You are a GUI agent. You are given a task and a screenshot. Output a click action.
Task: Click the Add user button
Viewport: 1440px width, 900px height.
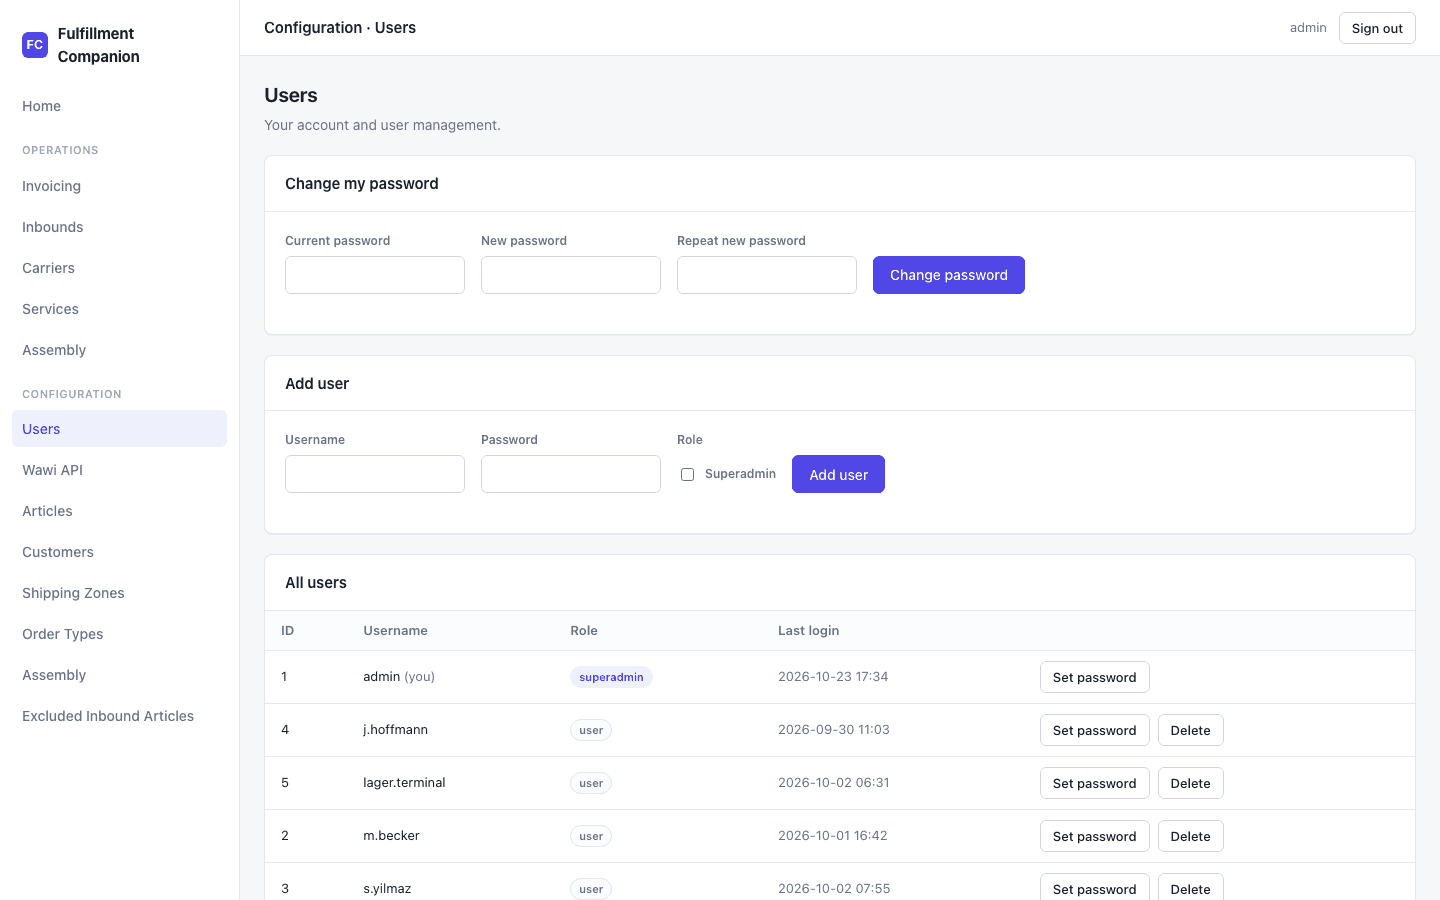click(838, 474)
